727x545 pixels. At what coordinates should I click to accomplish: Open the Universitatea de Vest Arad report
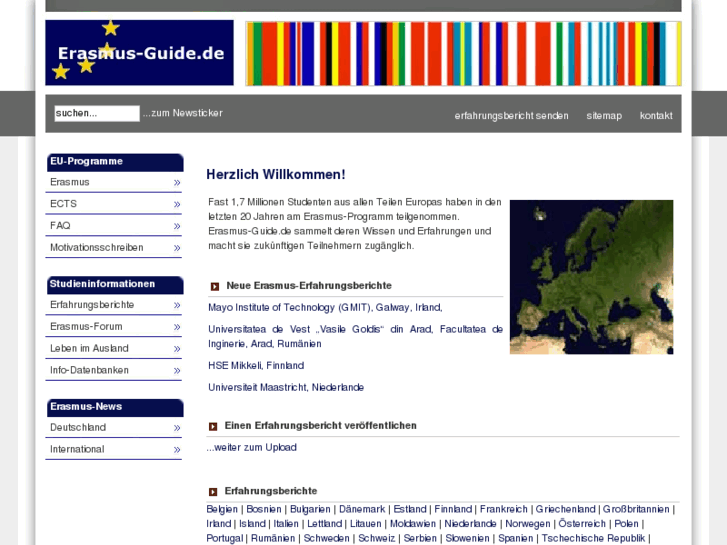pyautogui.click(x=355, y=336)
